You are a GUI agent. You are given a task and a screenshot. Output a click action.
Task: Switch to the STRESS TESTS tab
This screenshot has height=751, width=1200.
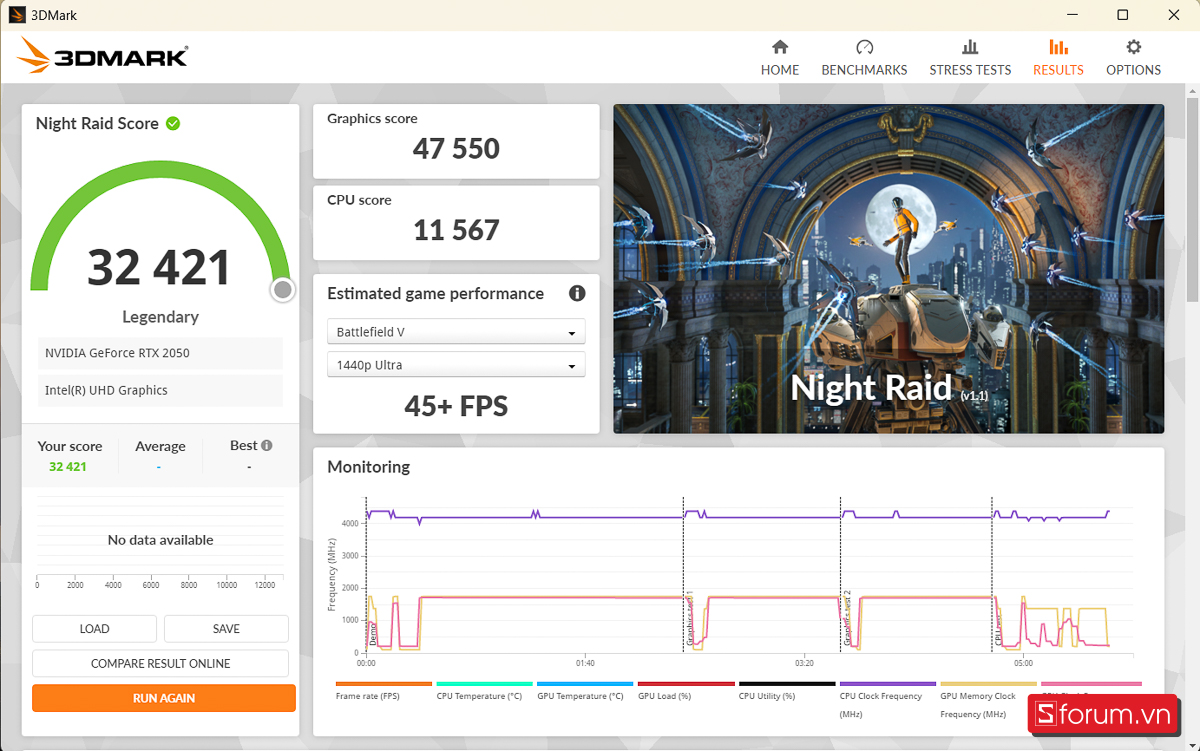point(970,58)
